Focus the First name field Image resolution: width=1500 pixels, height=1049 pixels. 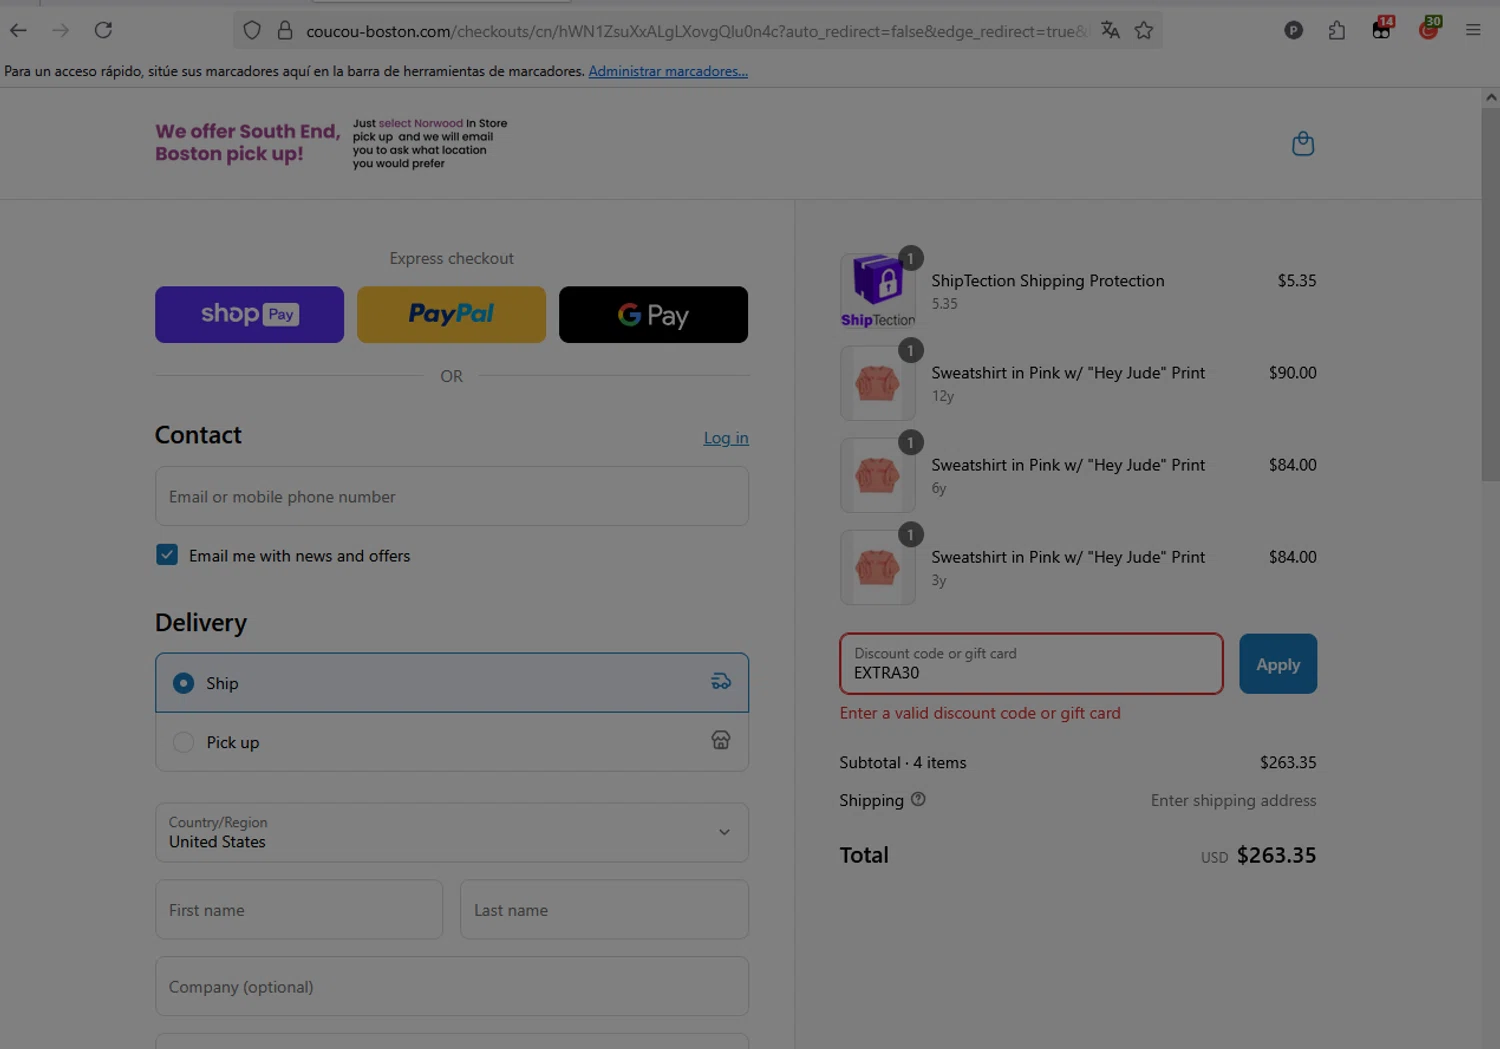pyautogui.click(x=299, y=910)
